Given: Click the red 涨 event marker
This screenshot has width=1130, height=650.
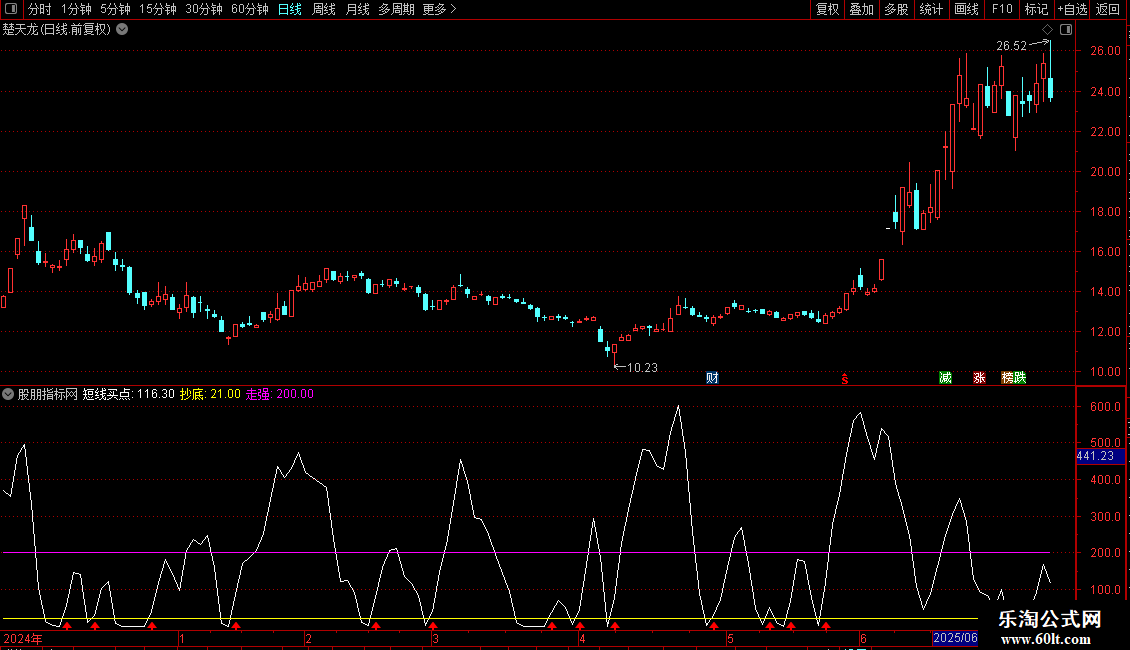Looking at the screenshot, I should click(979, 378).
